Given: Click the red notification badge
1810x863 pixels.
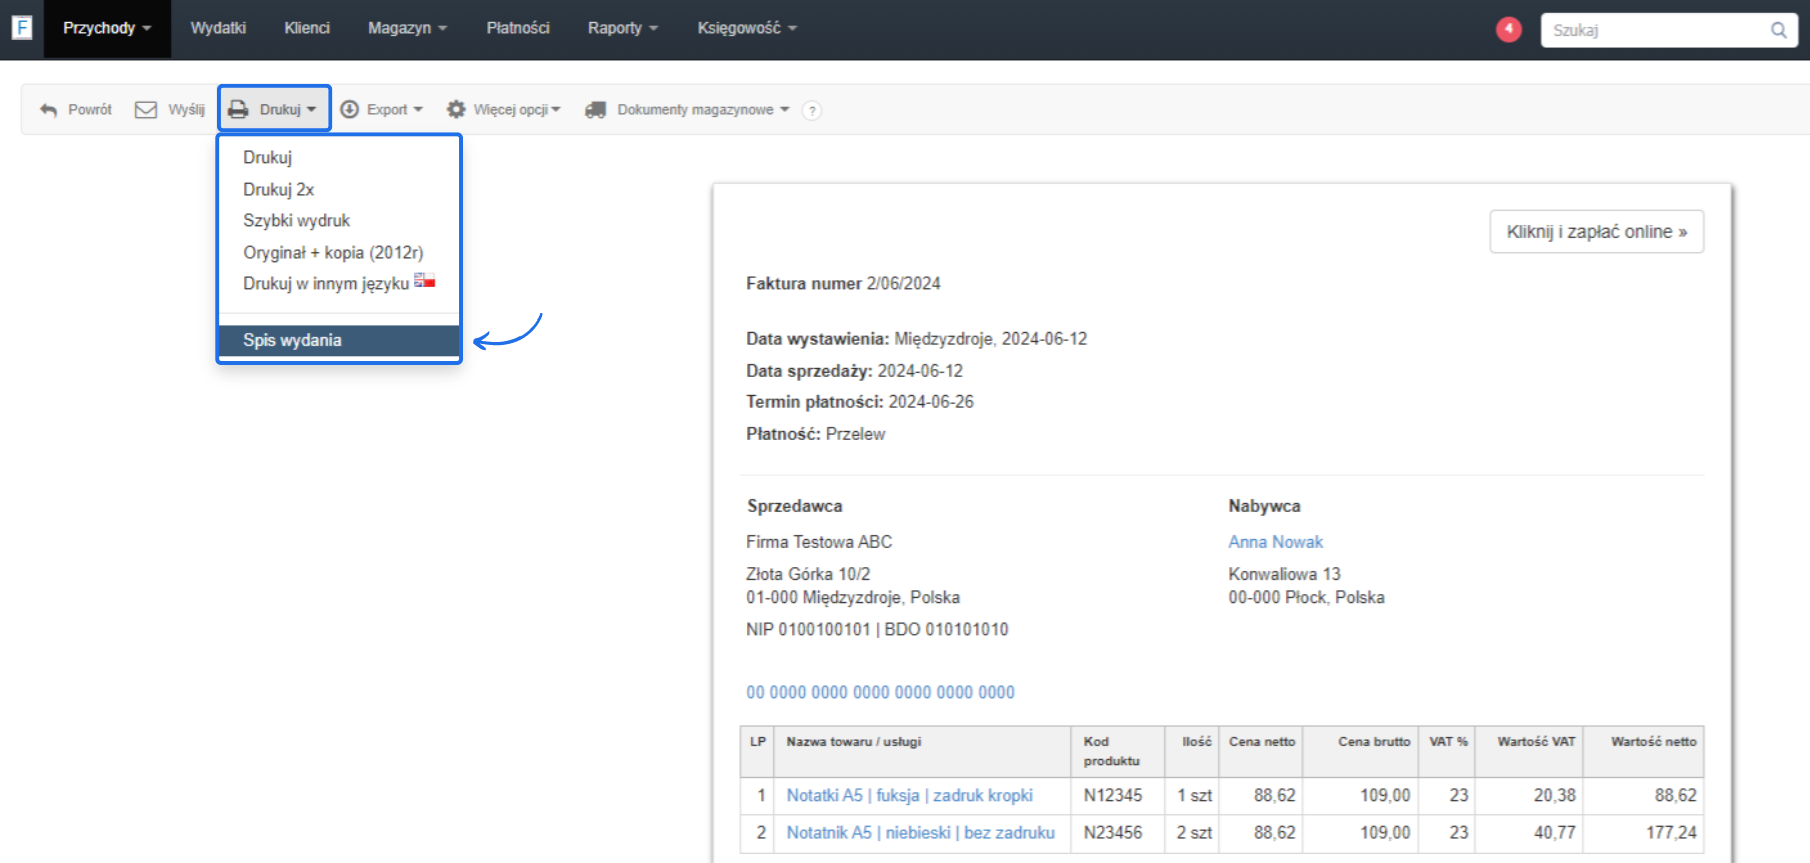Looking at the screenshot, I should pos(1508,29).
